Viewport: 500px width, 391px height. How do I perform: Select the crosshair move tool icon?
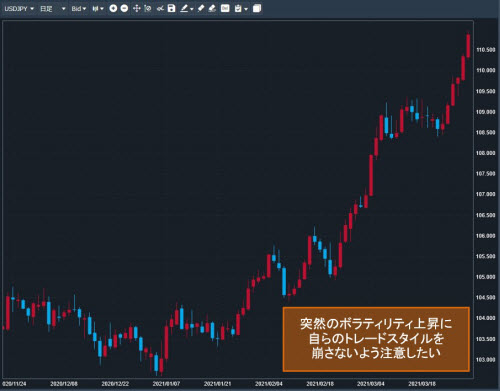137,8
